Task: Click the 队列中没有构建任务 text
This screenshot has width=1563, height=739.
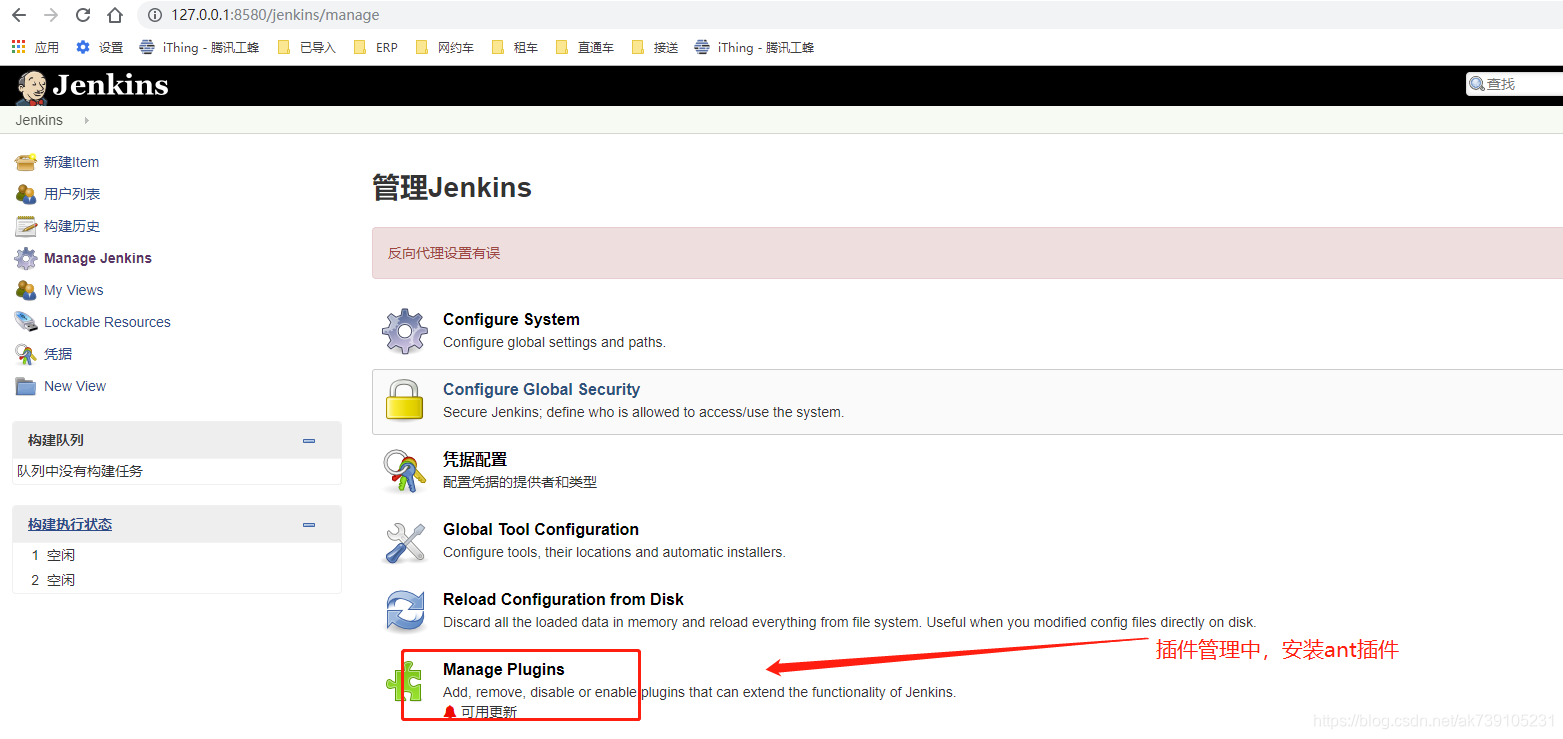Action: (80, 471)
